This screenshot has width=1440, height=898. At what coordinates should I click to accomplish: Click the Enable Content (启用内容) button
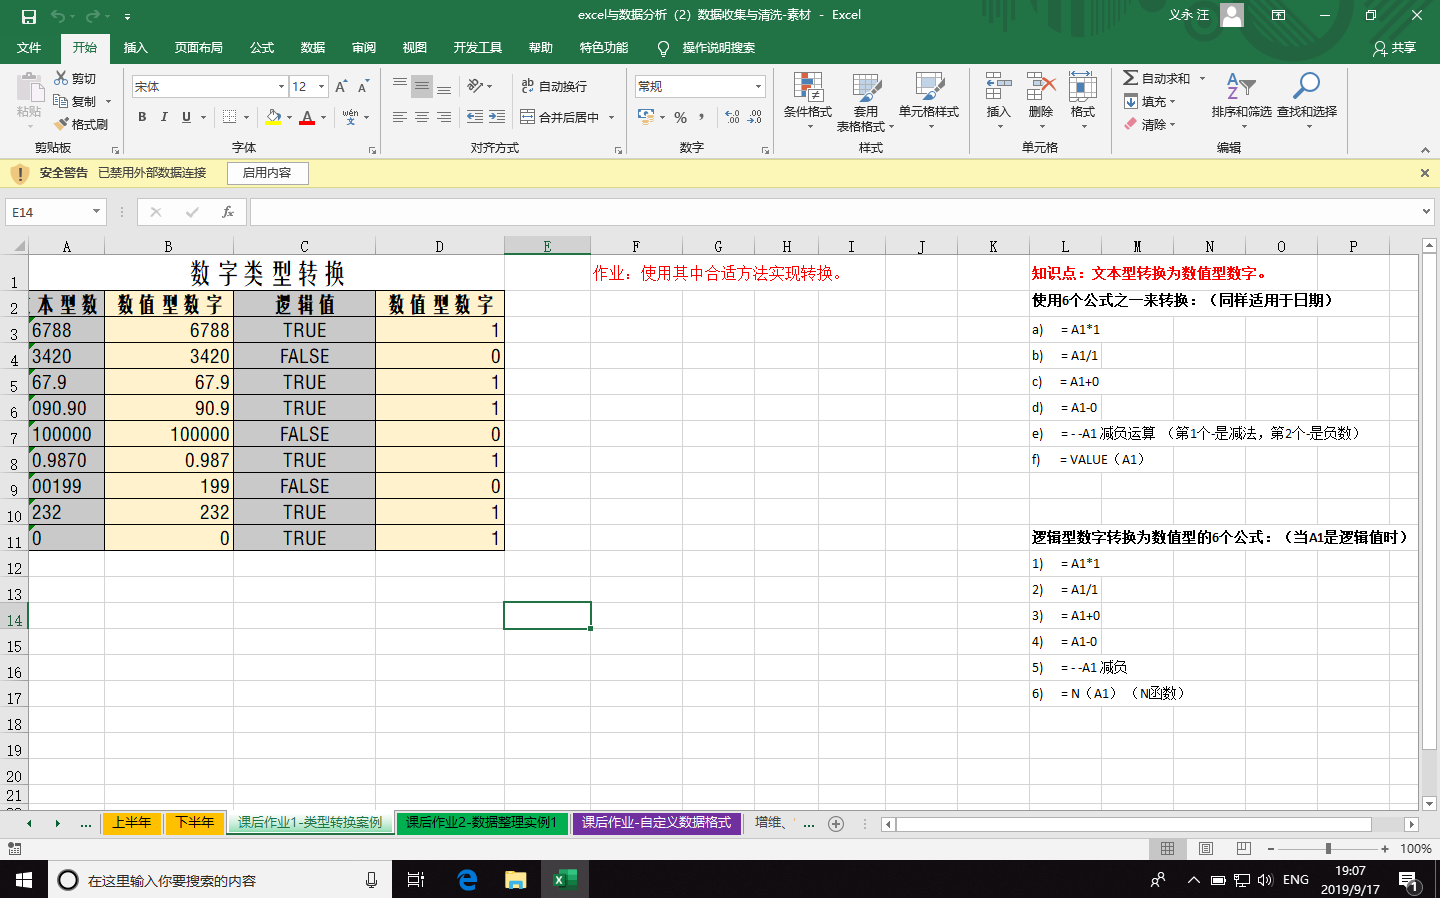click(267, 173)
